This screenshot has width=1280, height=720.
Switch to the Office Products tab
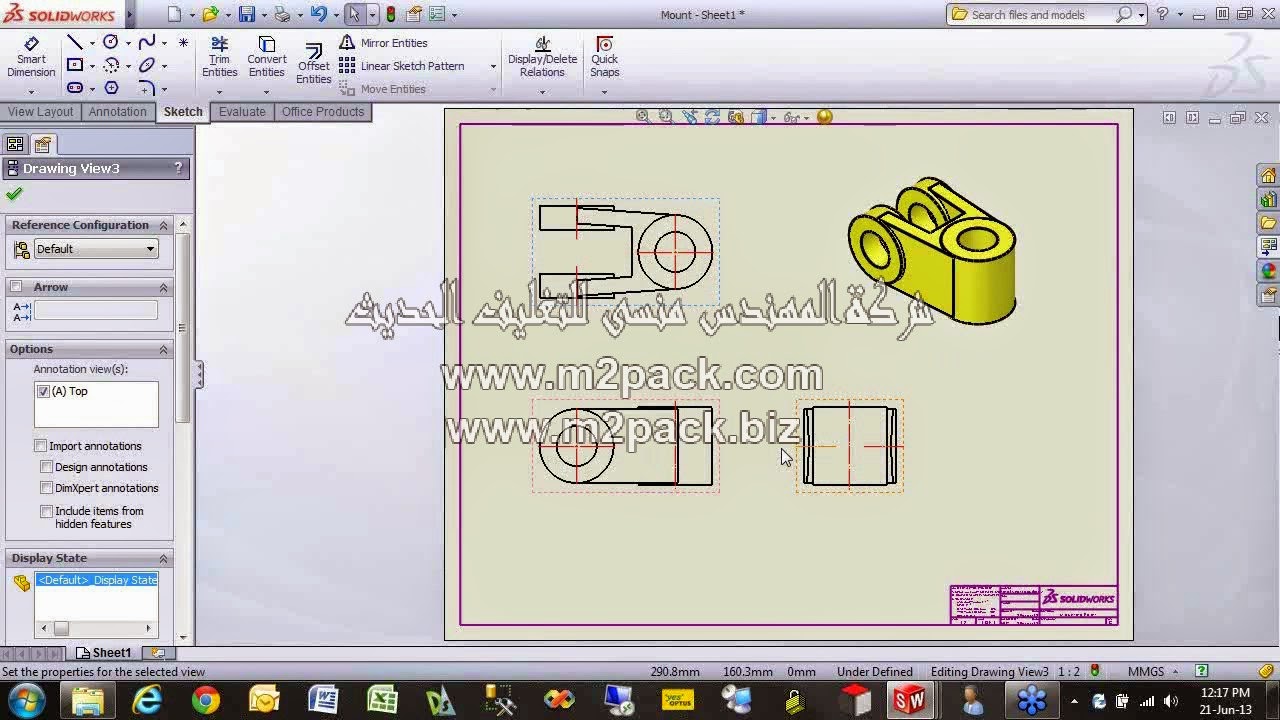[x=323, y=112]
